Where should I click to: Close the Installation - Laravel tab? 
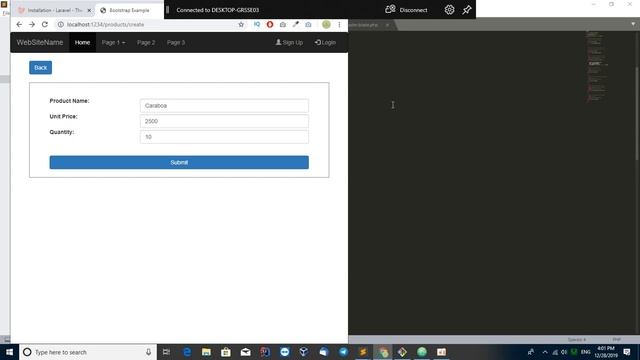(89, 10)
